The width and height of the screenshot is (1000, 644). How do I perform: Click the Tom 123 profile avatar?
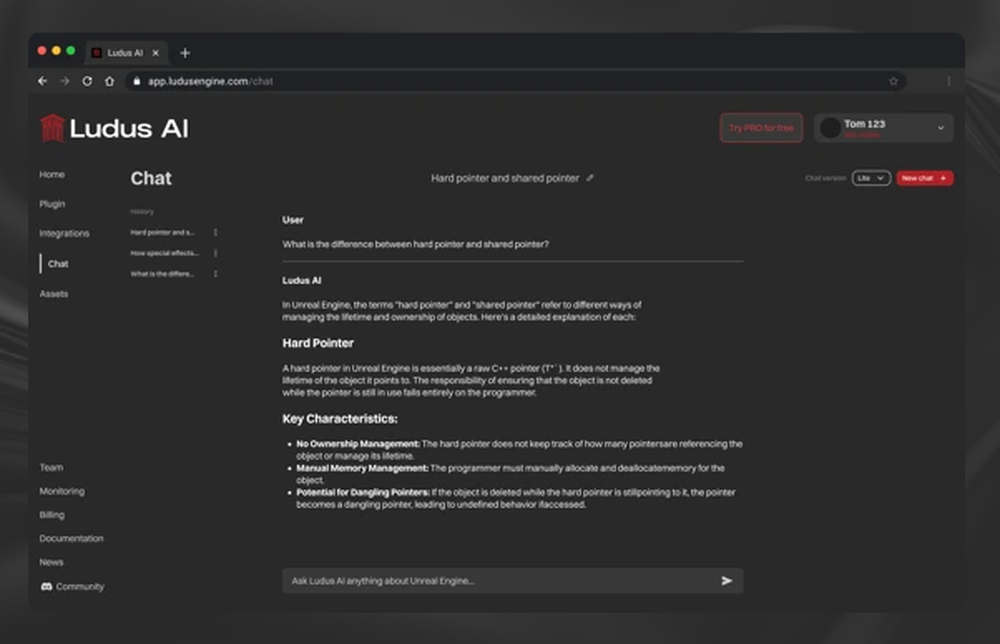coord(830,128)
